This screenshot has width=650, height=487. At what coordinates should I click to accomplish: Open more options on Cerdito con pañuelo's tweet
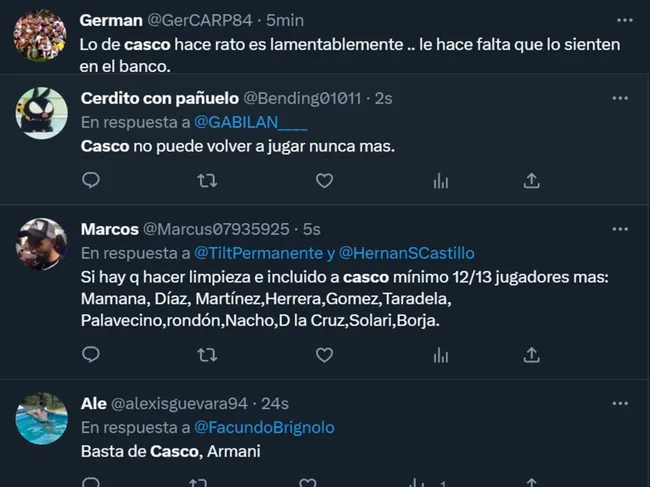pos(620,97)
